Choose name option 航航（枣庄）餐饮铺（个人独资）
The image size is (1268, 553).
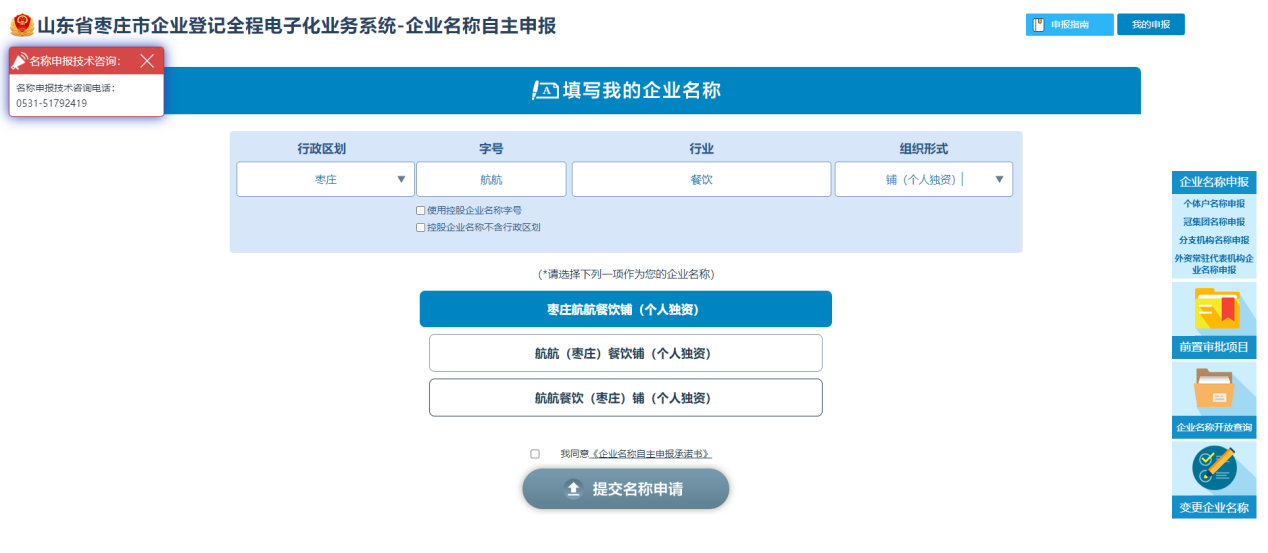pyautogui.click(x=625, y=353)
